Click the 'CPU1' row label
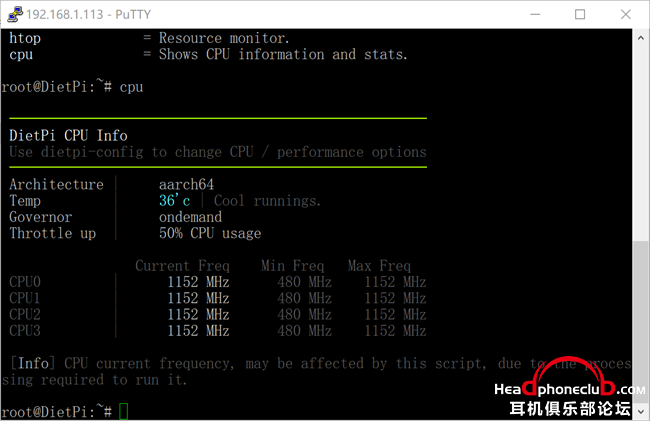The height and width of the screenshot is (421, 650). tap(25, 298)
